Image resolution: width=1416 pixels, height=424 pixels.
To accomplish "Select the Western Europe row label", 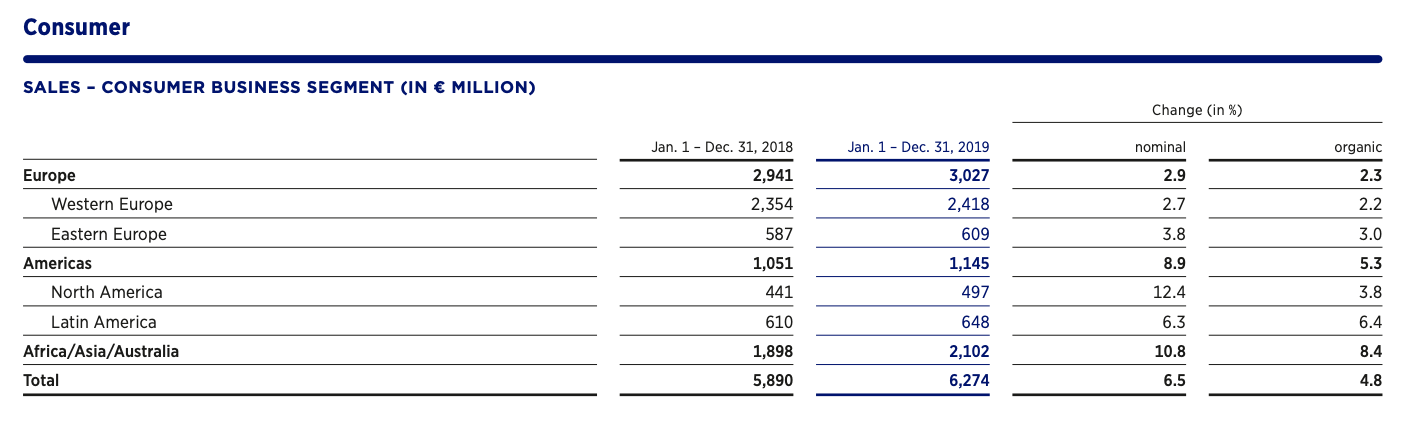I will tap(111, 204).
